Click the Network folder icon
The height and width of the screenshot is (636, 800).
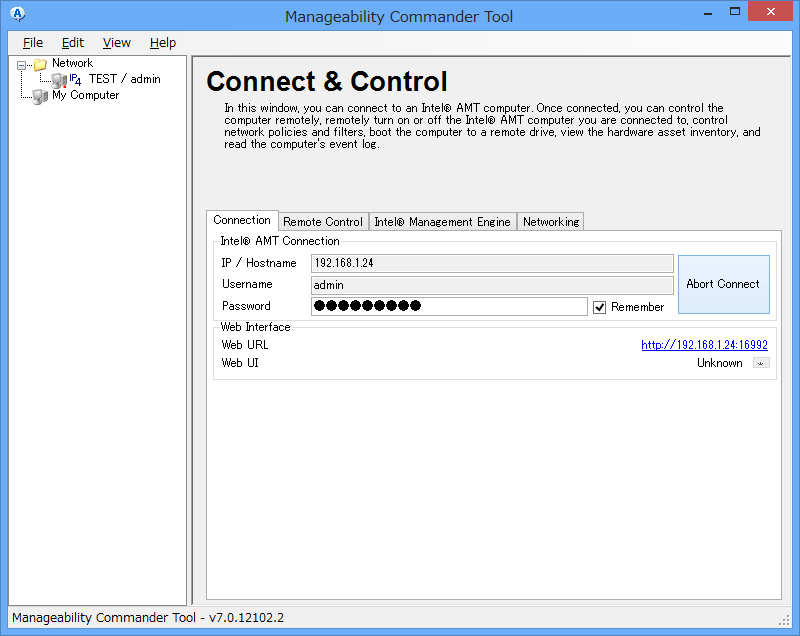click(40, 64)
